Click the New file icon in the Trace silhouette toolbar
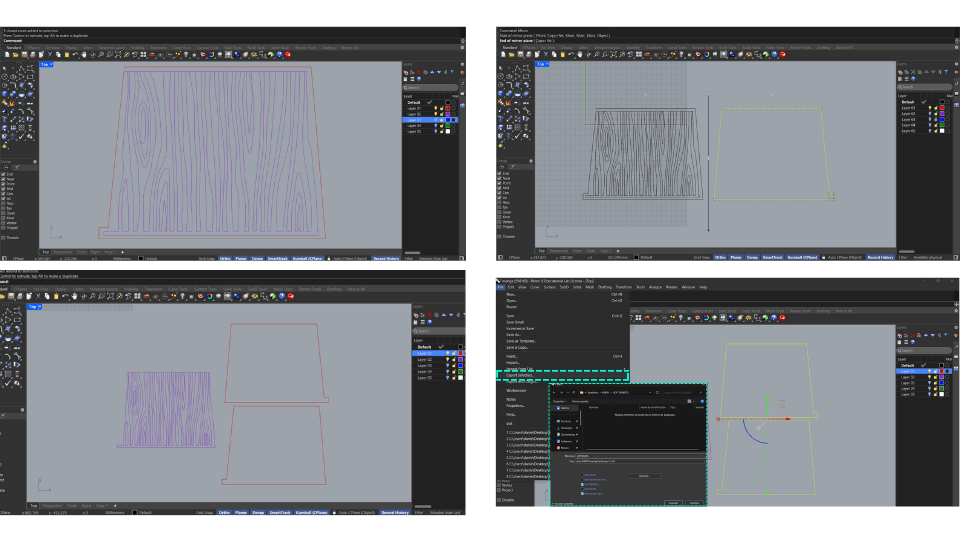The height and width of the screenshot is (540, 960). pyautogui.click(x=6, y=55)
